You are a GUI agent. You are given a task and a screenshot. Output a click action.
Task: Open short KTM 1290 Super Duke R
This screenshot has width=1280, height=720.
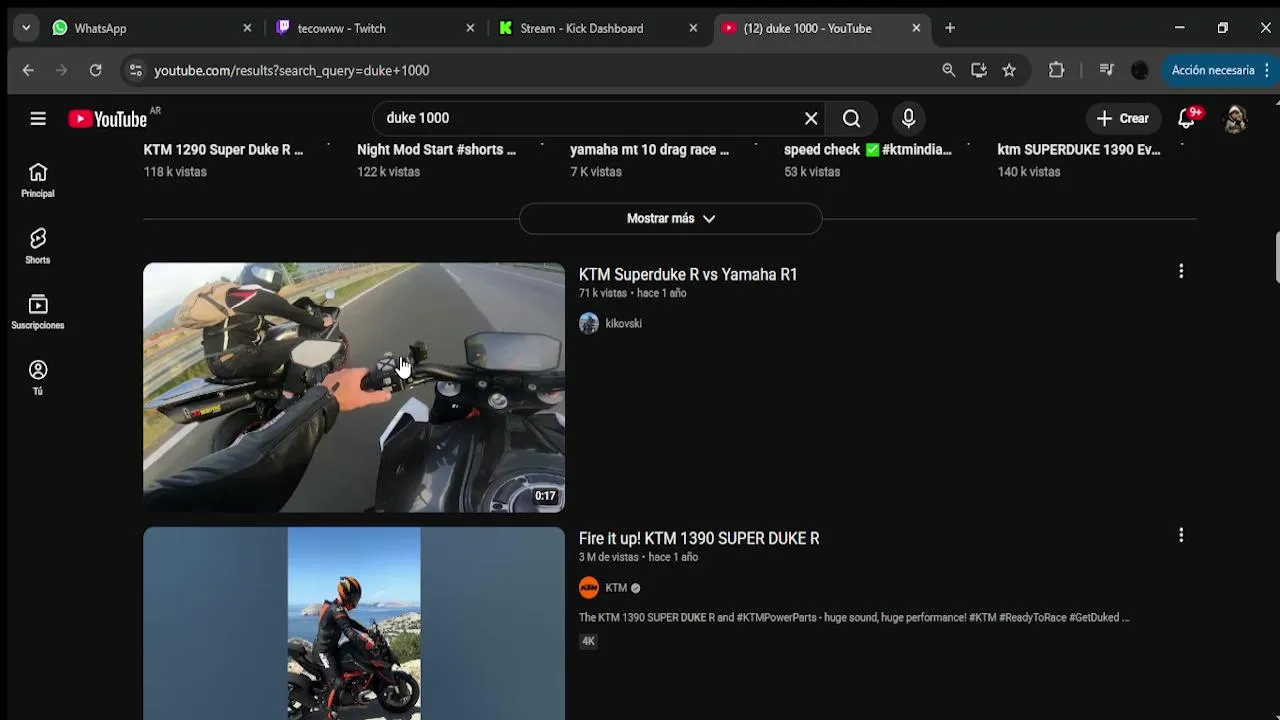(223, 150)
